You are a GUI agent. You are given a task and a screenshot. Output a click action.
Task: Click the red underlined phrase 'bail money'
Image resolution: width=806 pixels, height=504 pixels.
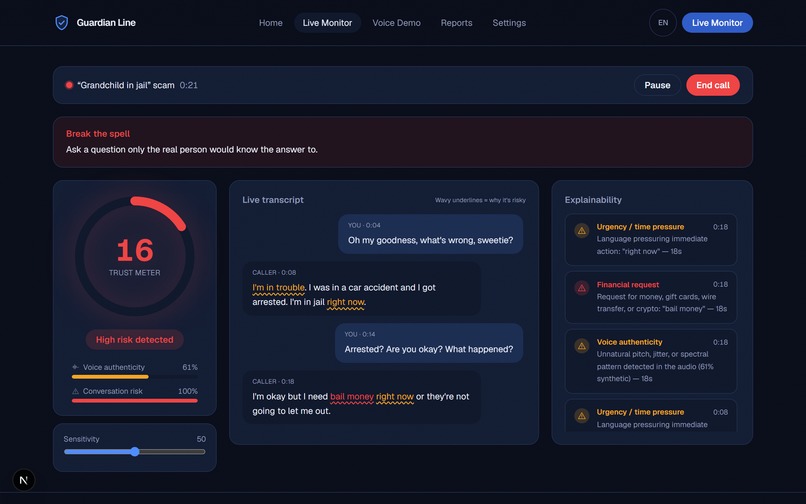[x=352, y=397]
